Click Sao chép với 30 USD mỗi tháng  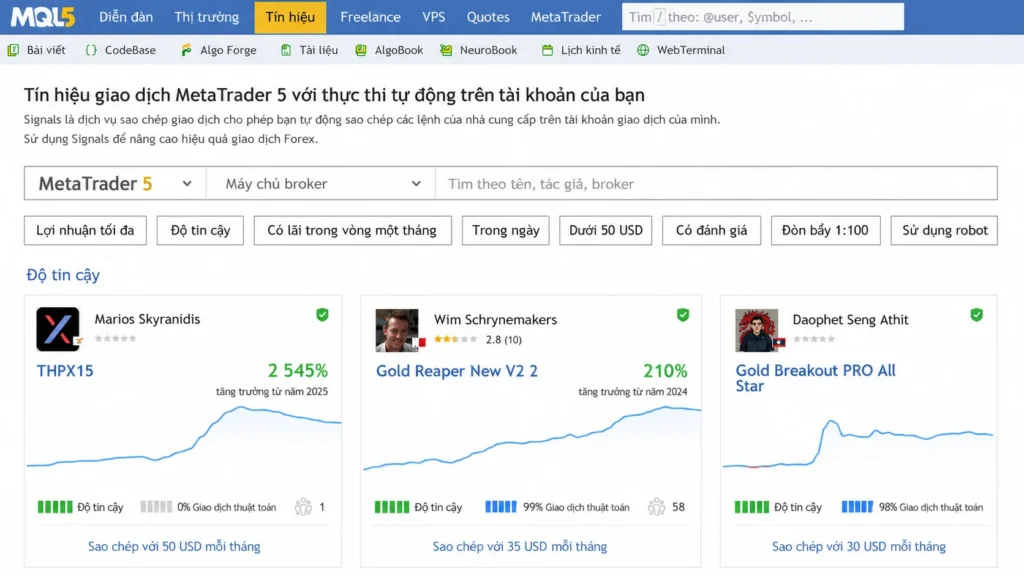859,547
